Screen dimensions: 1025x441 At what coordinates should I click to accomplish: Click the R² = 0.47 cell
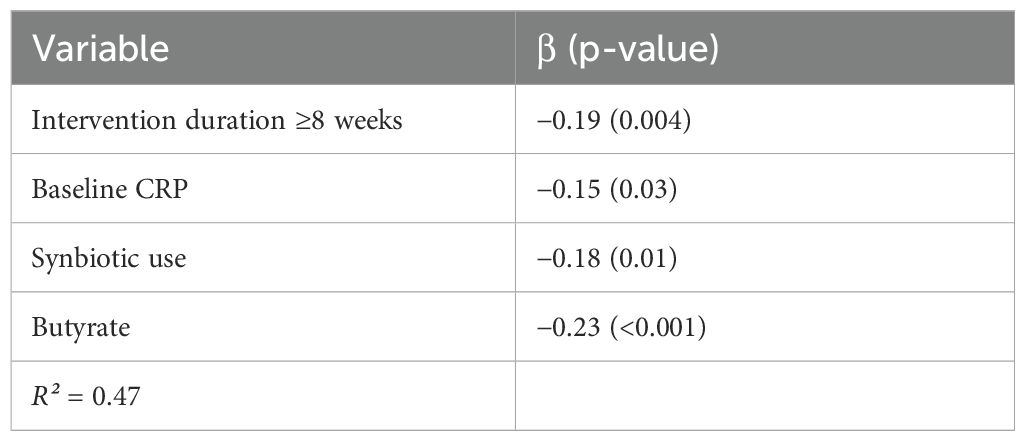[x=85, y=396]
